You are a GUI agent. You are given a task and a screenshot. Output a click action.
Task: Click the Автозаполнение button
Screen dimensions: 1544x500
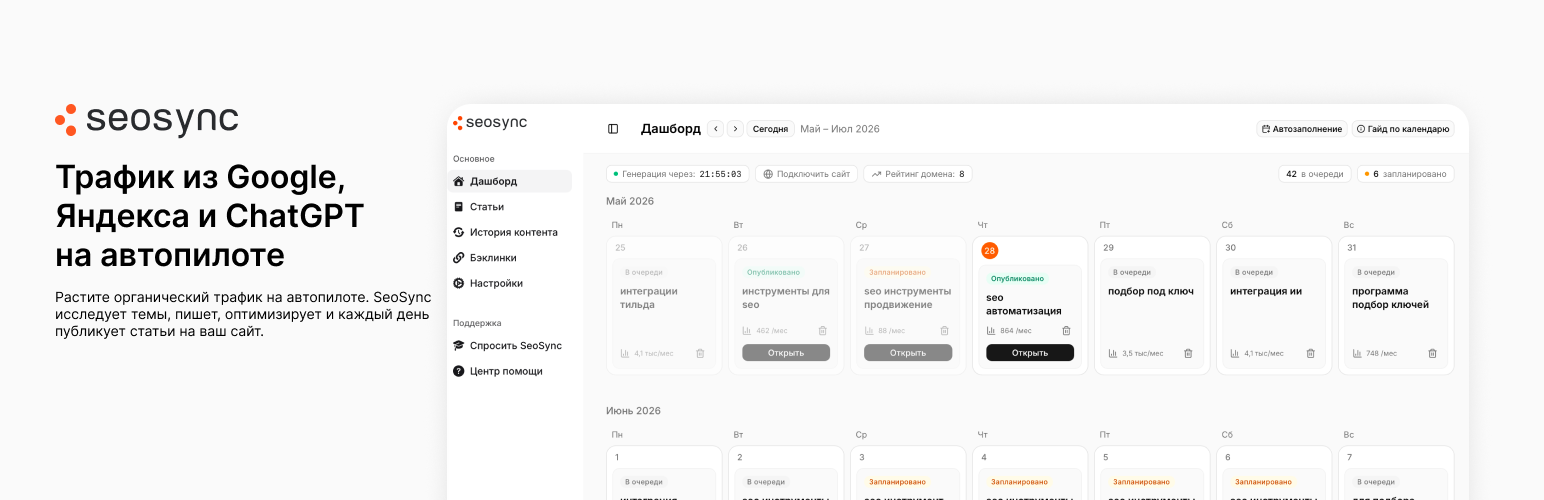tap(1302, 129)
